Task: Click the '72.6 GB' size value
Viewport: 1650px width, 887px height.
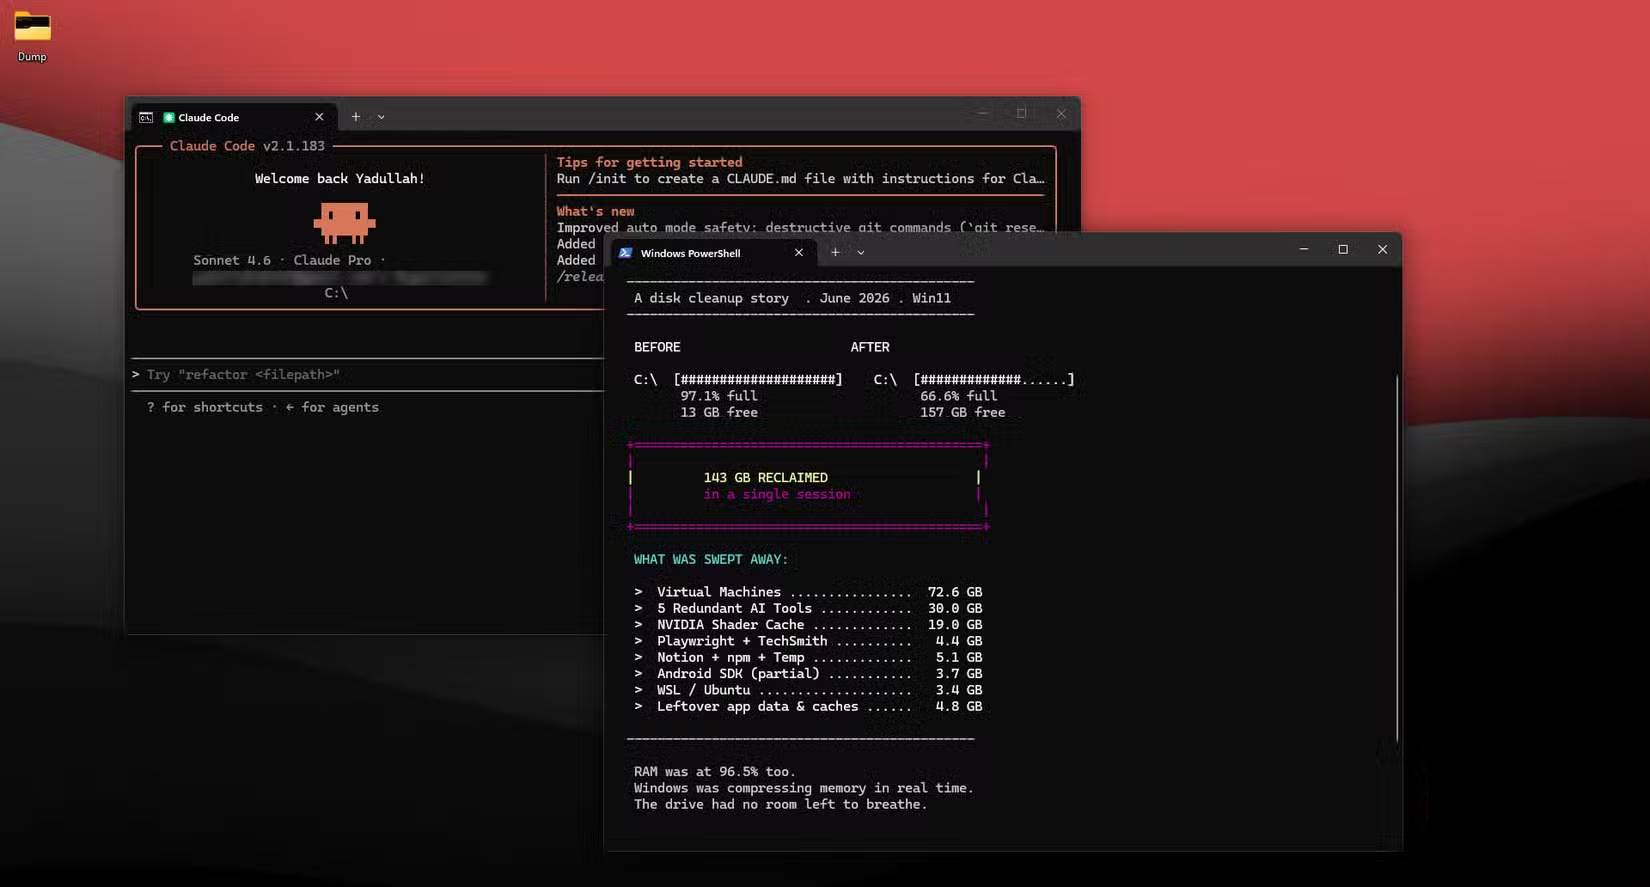Action: (955, 592)
